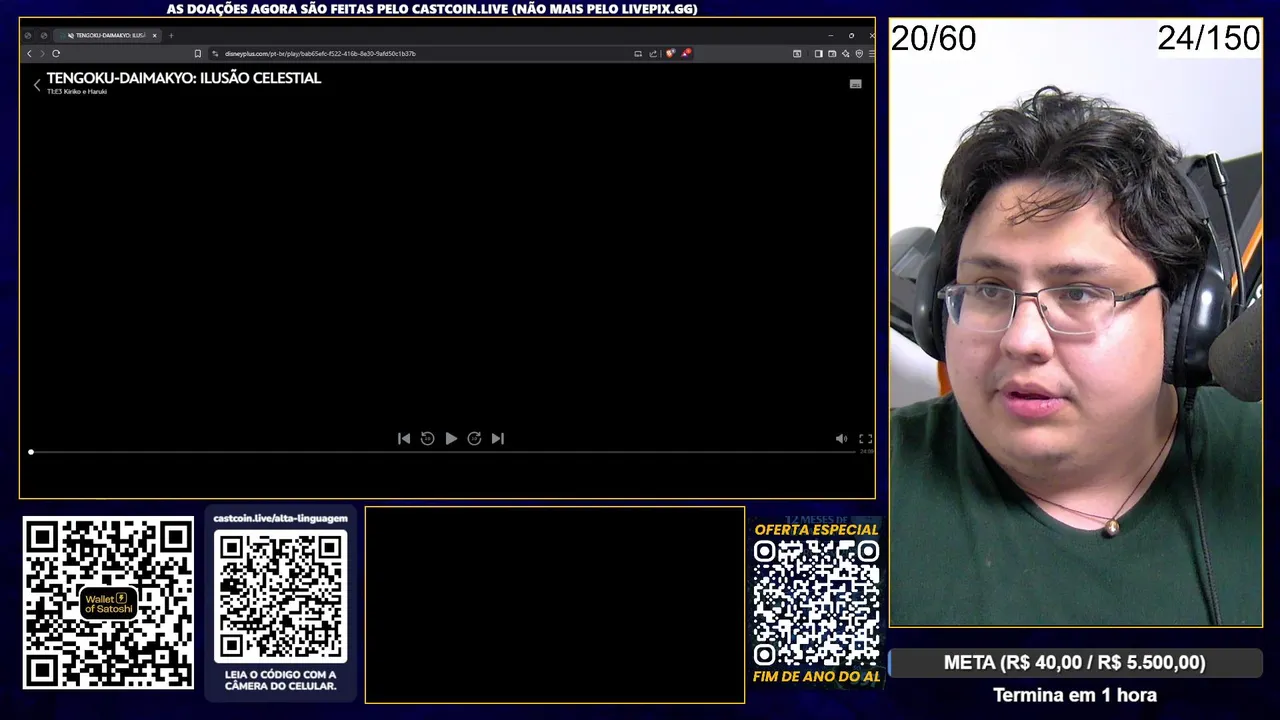
Task: Jump to the next episode
Action: (x=498, y=438)
